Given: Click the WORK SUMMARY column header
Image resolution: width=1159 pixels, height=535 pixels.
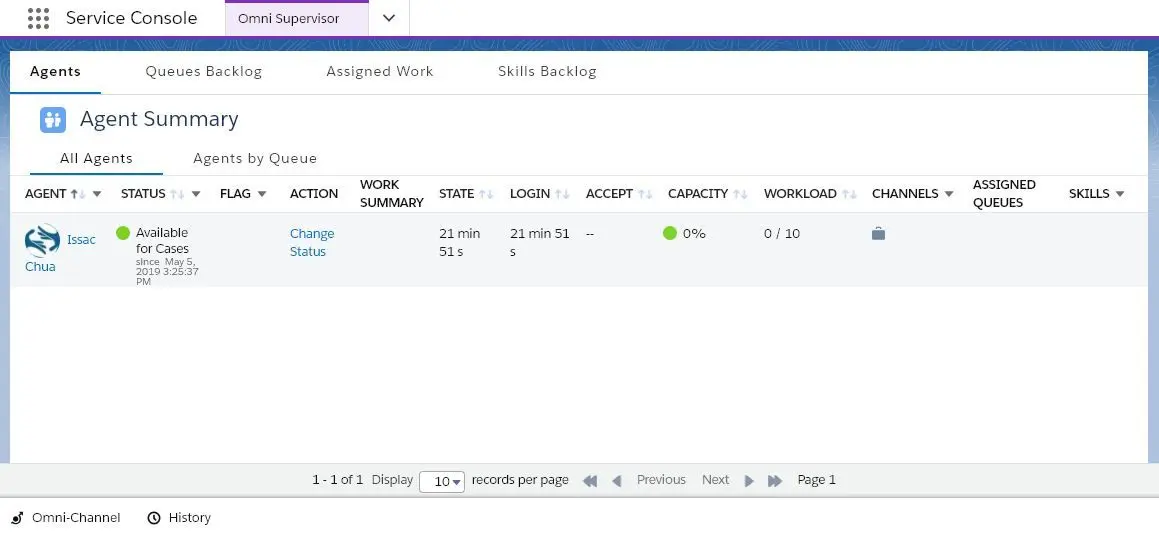Looking at the screenshot, I should point(392,194).
